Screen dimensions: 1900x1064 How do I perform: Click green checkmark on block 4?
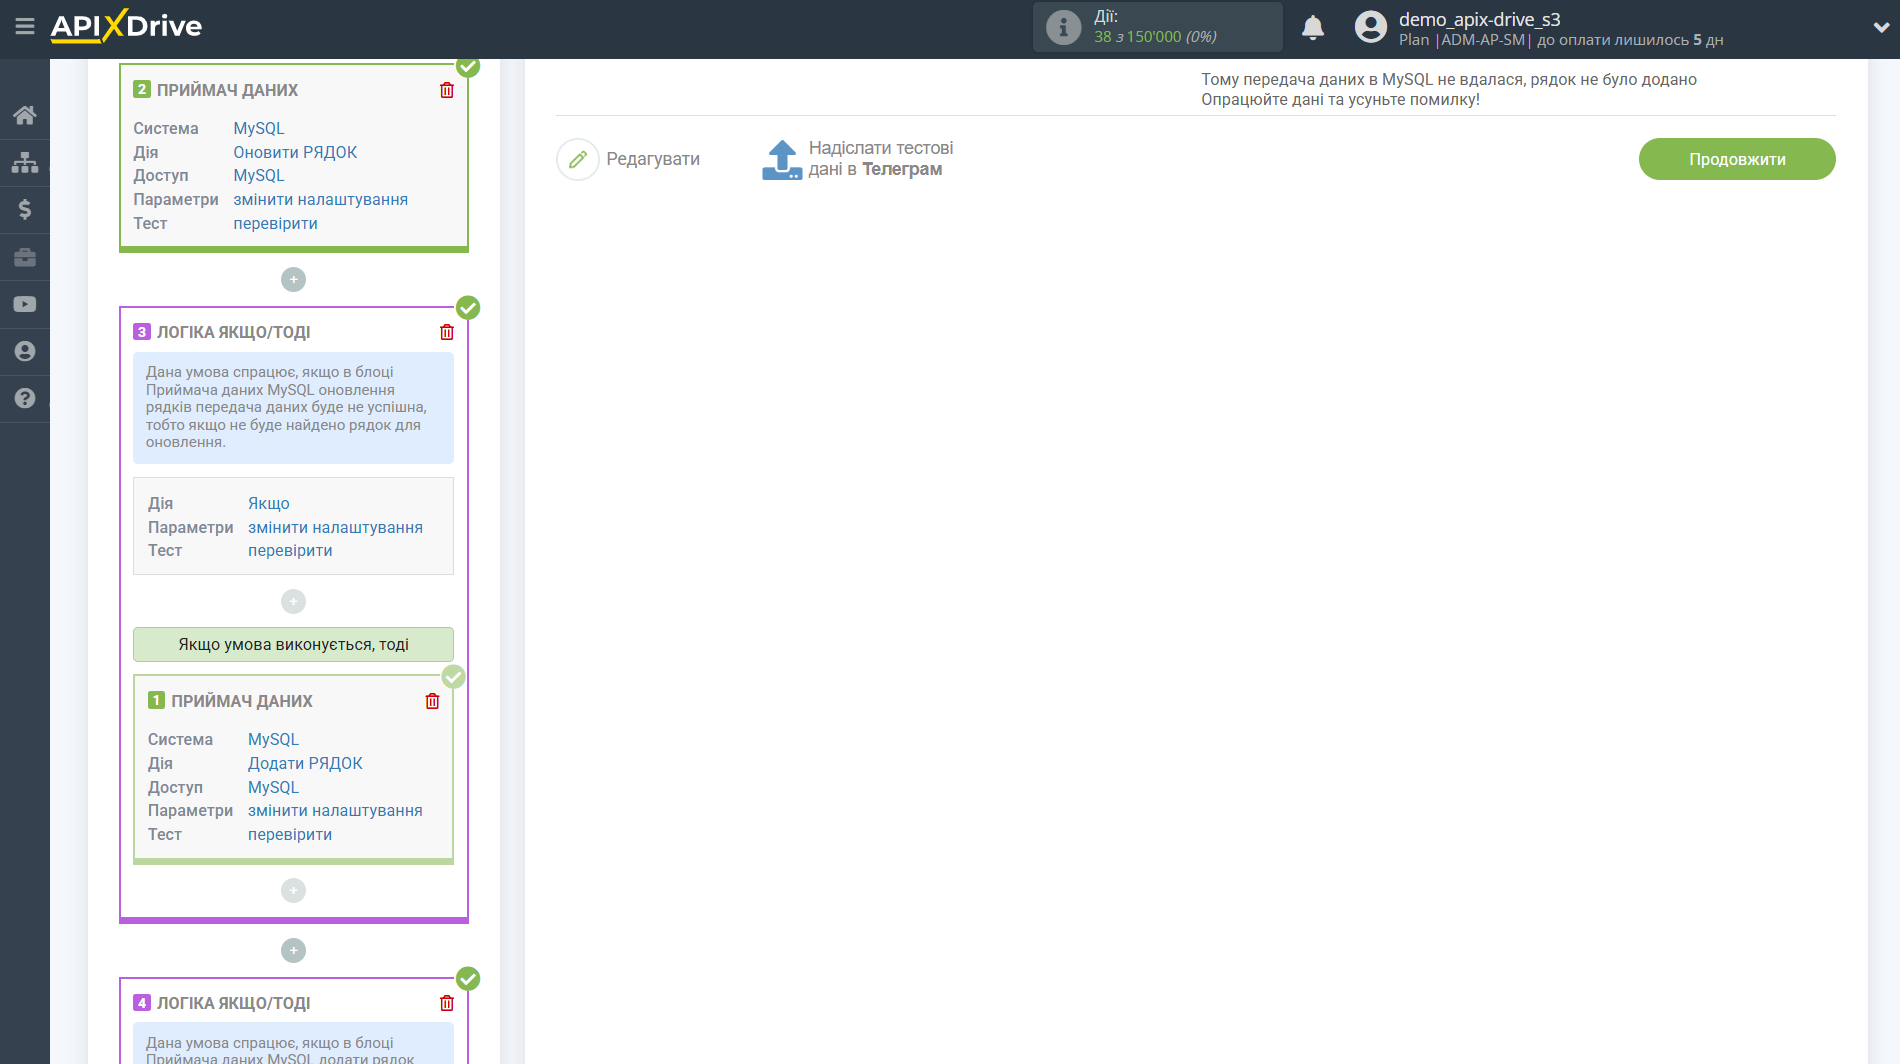point(468,978)
